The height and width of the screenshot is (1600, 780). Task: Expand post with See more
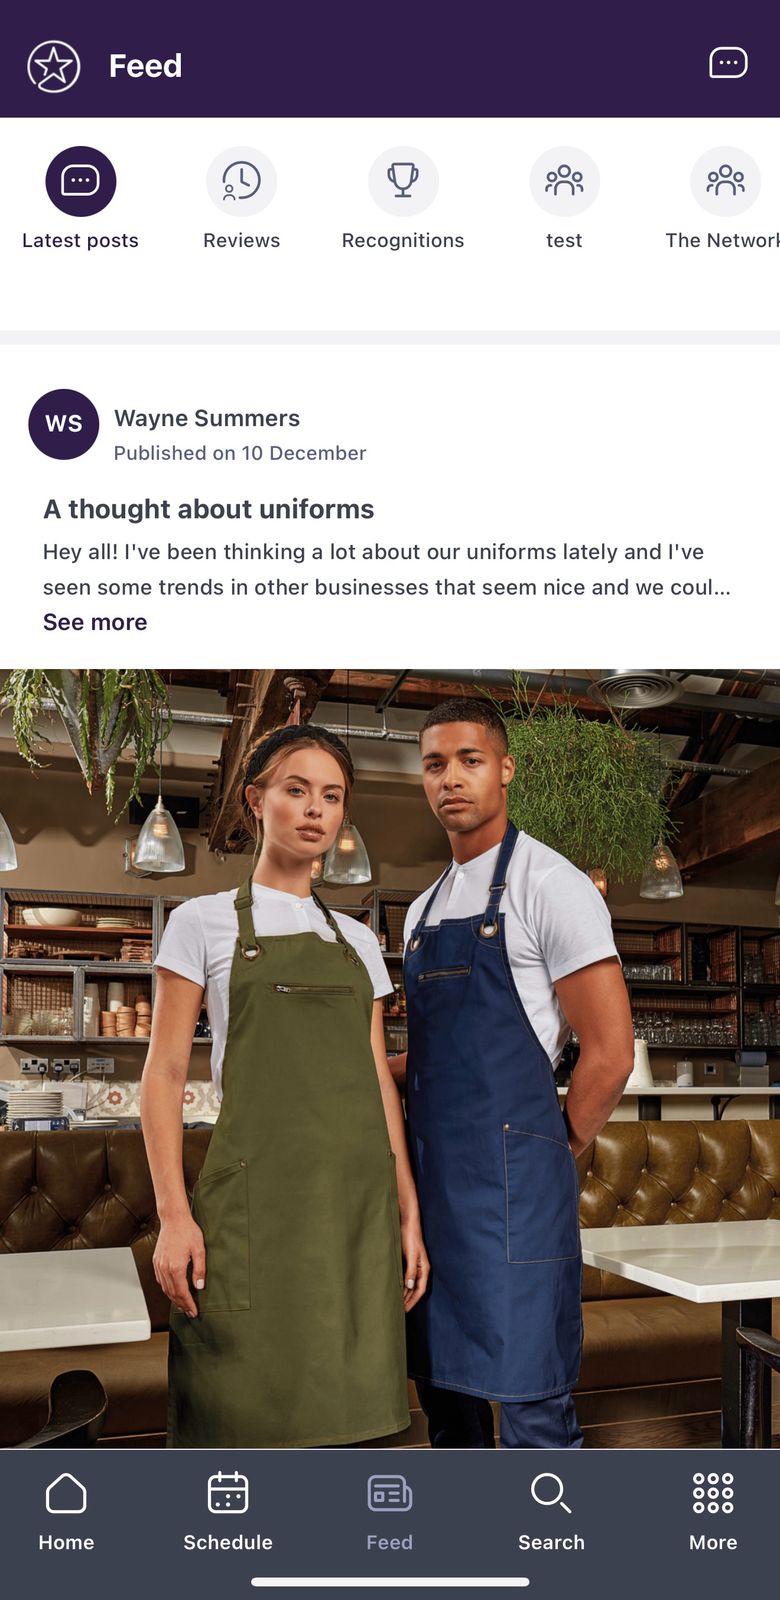tap(95, 622)
